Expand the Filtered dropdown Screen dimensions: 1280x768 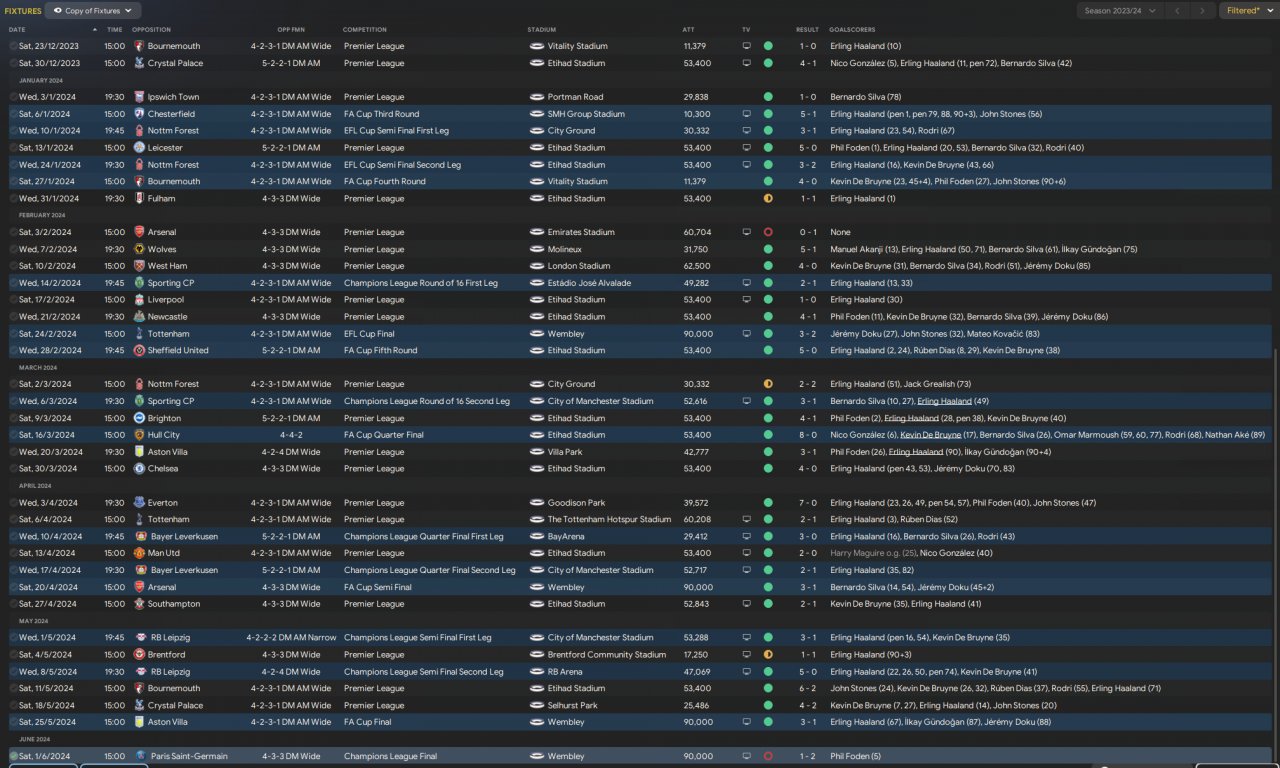(x=1248, y=11)
